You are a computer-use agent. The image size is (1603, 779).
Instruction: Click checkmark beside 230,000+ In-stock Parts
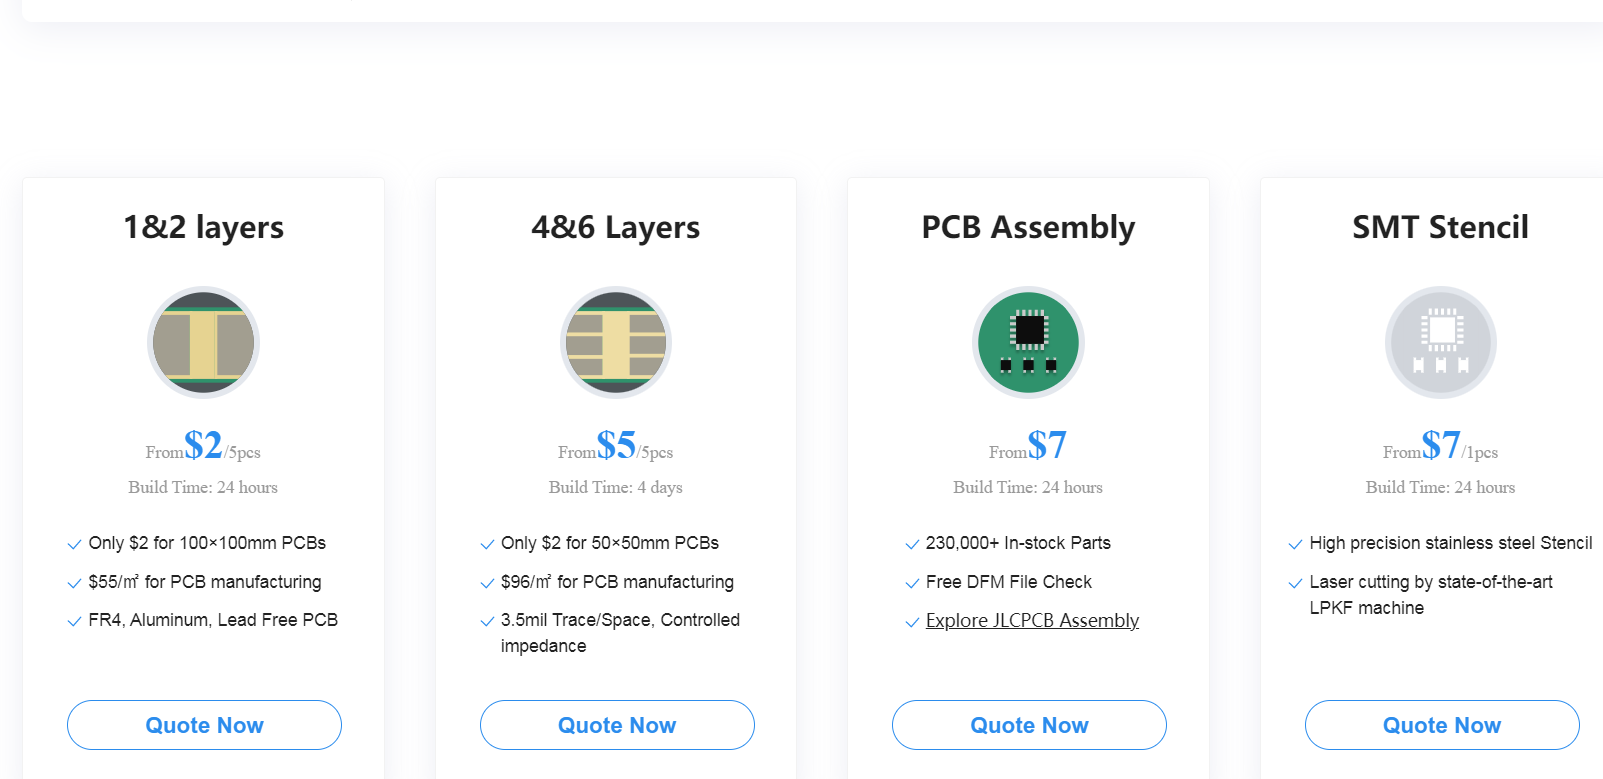tap(912, 544)
